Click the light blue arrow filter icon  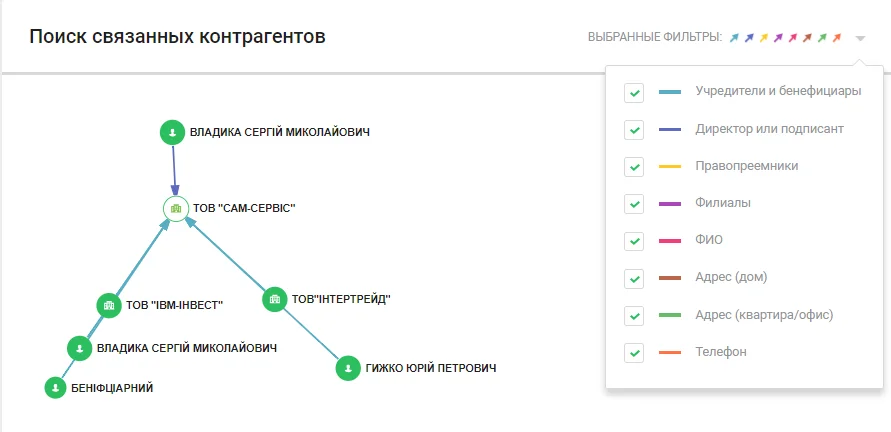click(x=734, y=38)
